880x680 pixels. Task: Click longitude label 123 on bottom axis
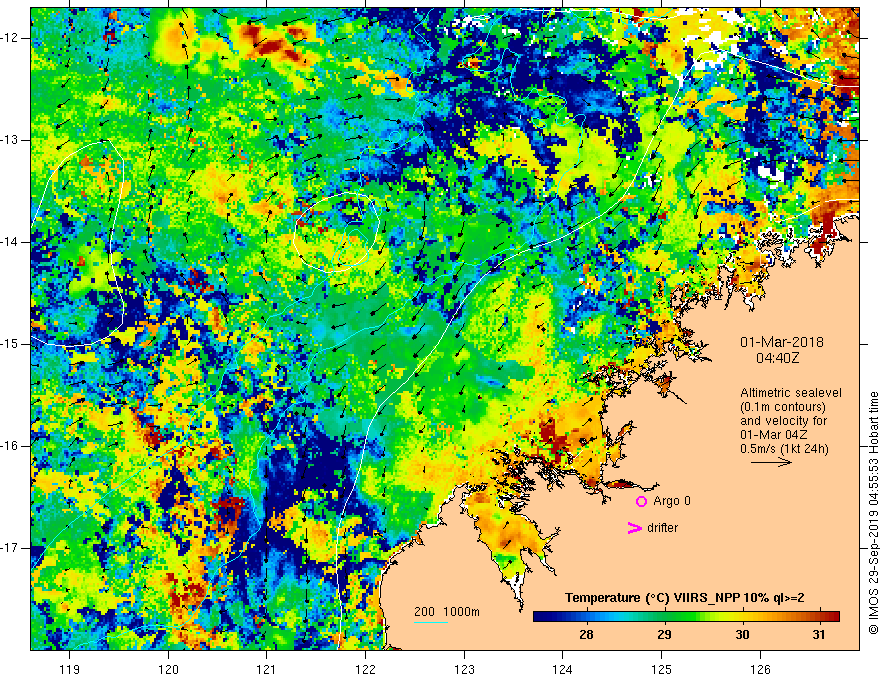(464, 669)
